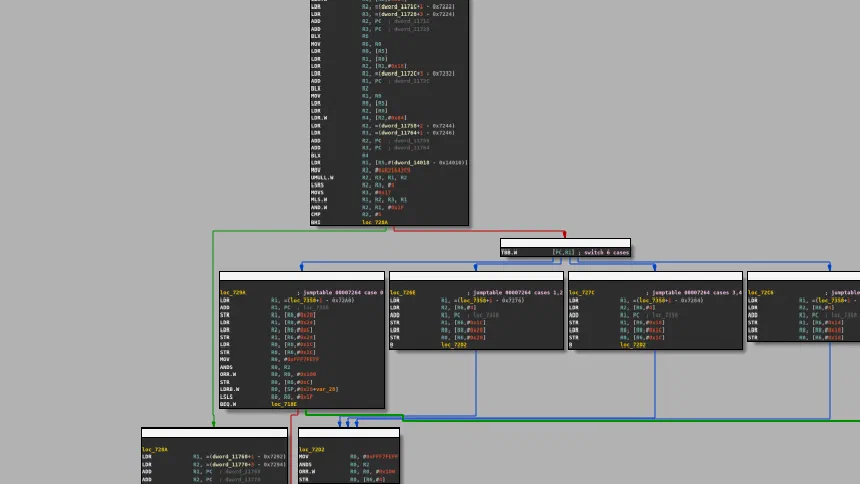This screenshot has width=860, height=484.
Task: Select the loc_726E block label
Action: [403, 293]
